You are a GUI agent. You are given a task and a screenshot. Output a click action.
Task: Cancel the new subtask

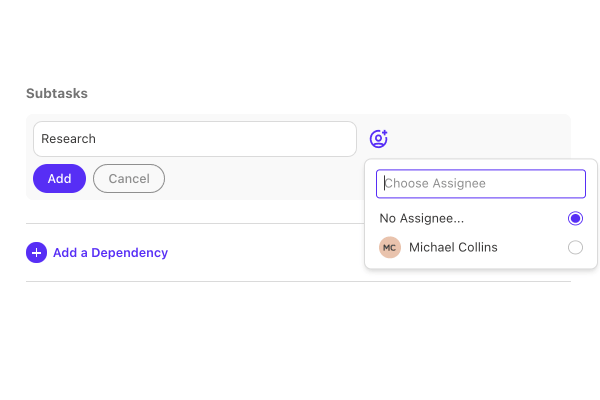[129, 178]
